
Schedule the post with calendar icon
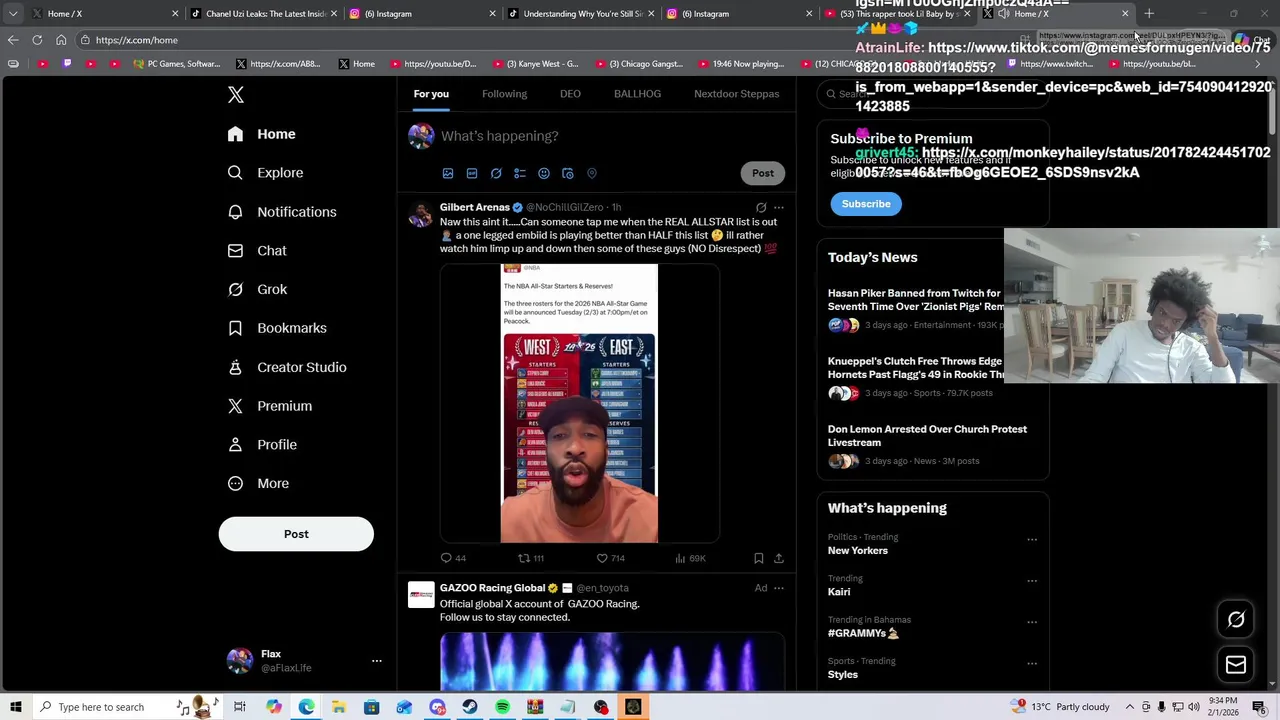coord(568,174)
